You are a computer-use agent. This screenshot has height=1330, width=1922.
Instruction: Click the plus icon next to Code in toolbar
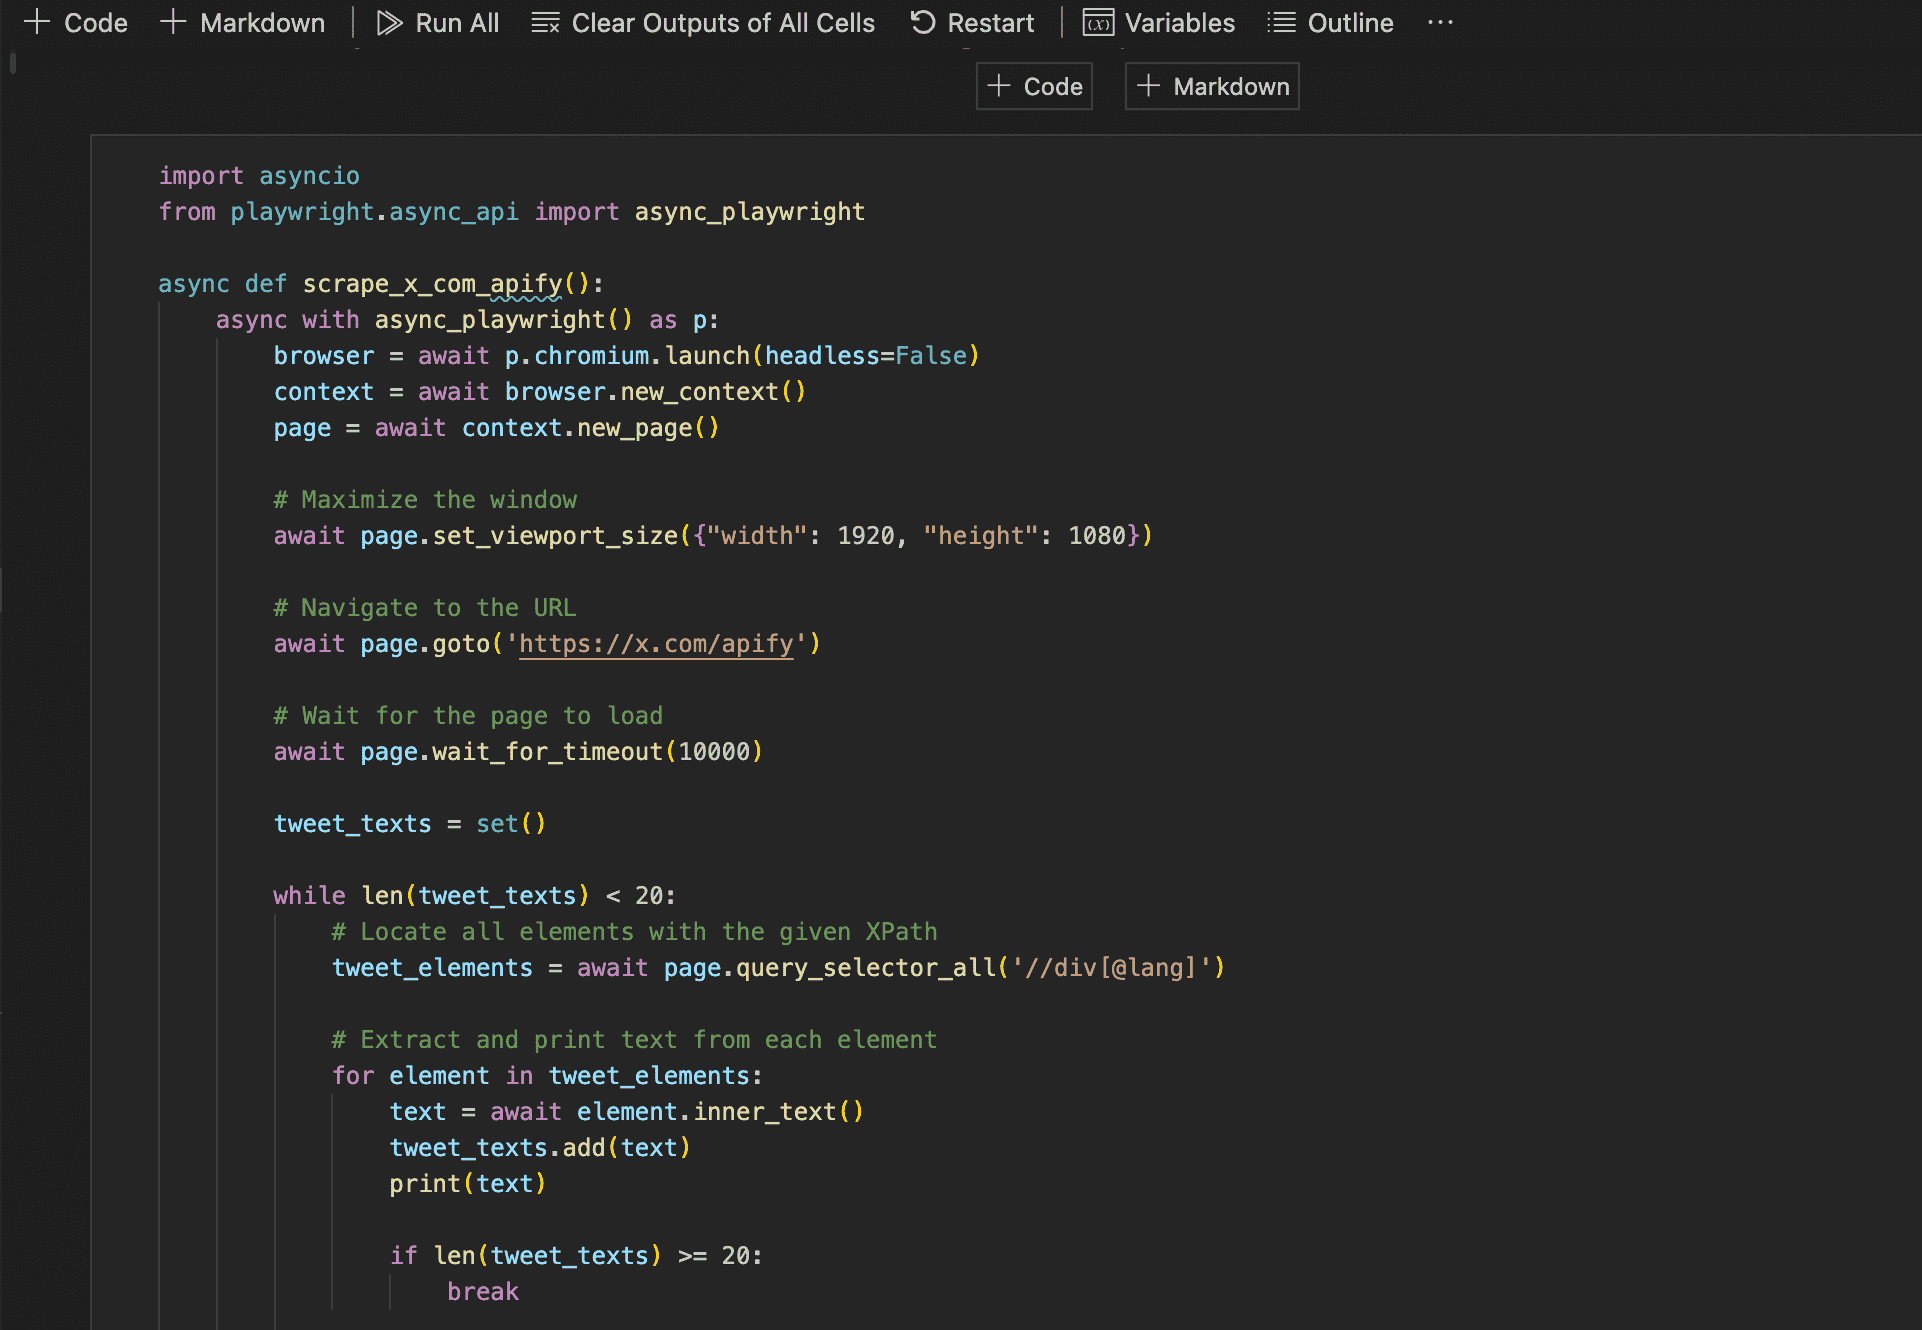[x=36, y=22]
